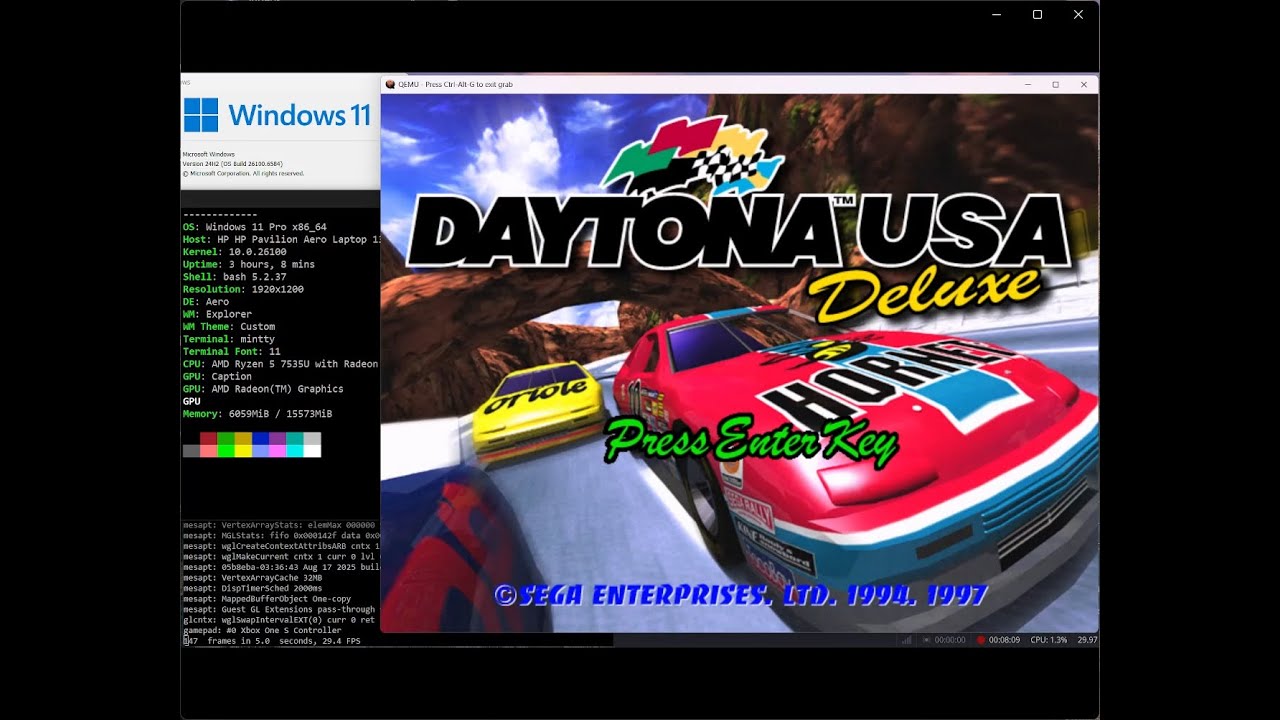Minimize the QEMU window
The width and height of the screenshot is (1280, 720).
click(1029, 85)
